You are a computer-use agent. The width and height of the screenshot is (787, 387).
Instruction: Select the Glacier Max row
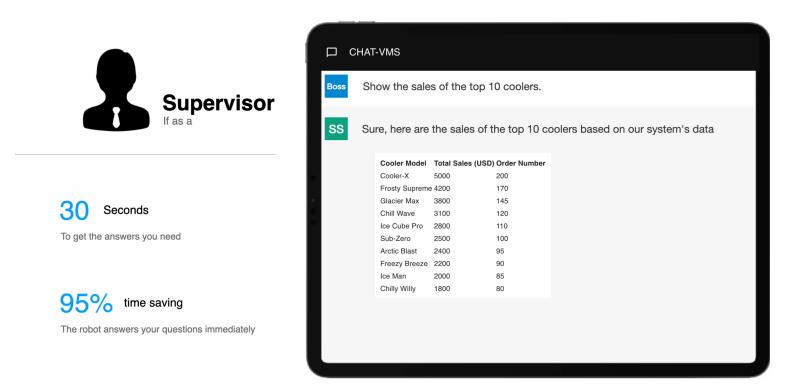point(462,201)
